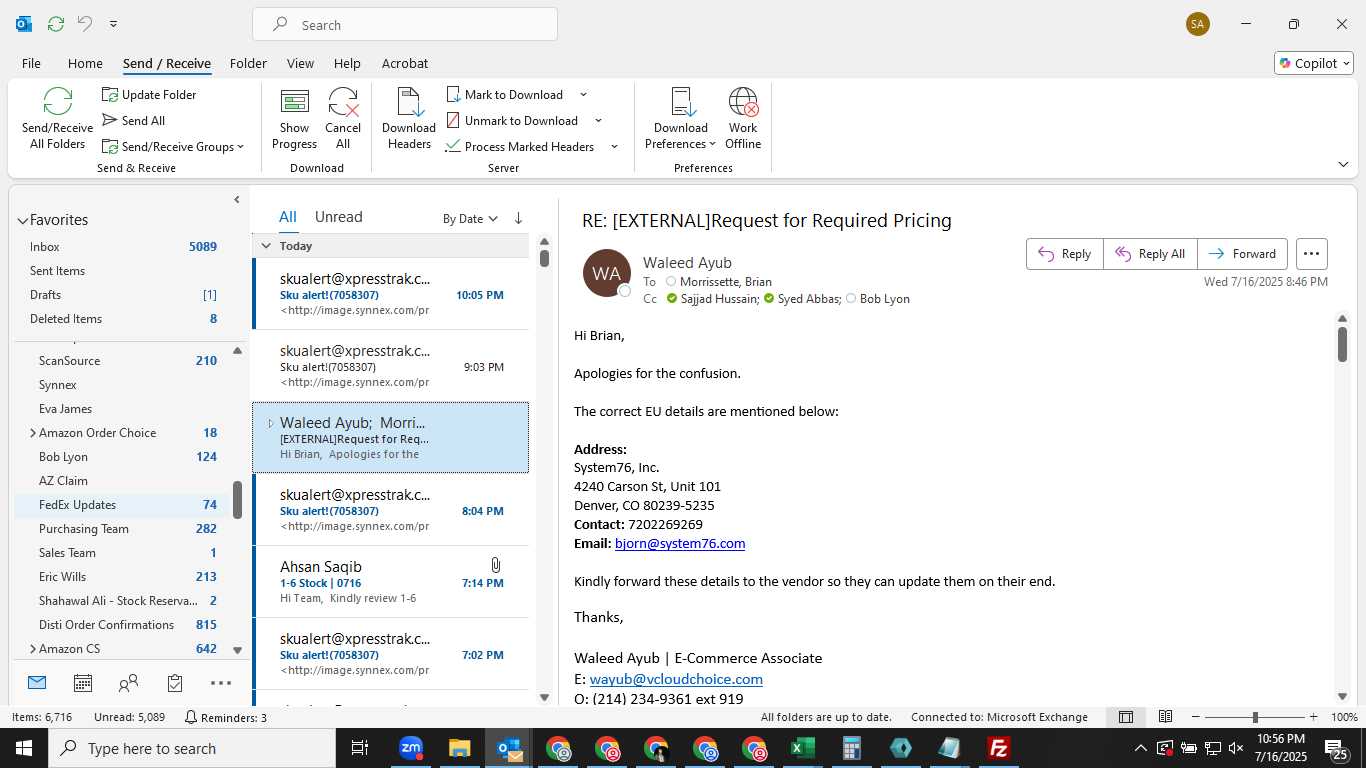
Task: Open more actions ellipsis in message
Action: tap(1312, 254)
